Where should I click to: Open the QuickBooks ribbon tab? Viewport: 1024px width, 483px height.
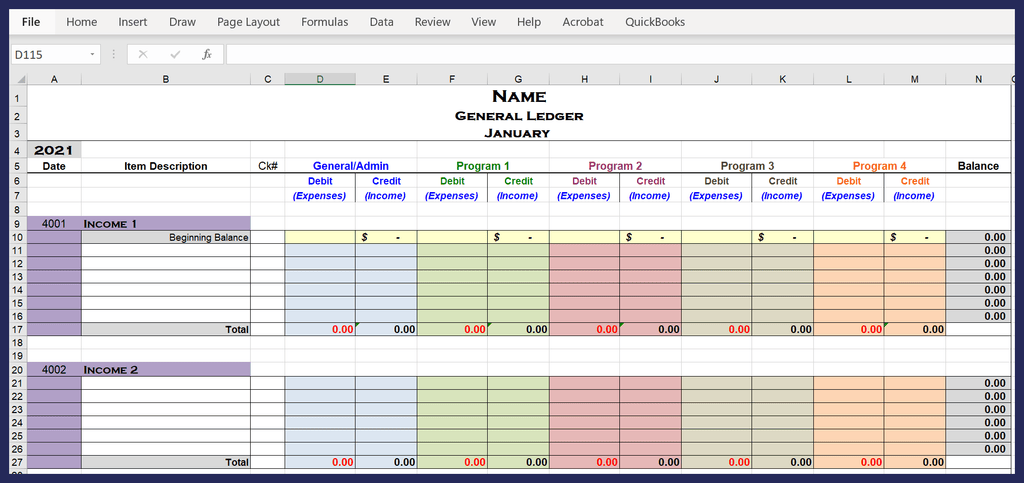click(655, 22)
